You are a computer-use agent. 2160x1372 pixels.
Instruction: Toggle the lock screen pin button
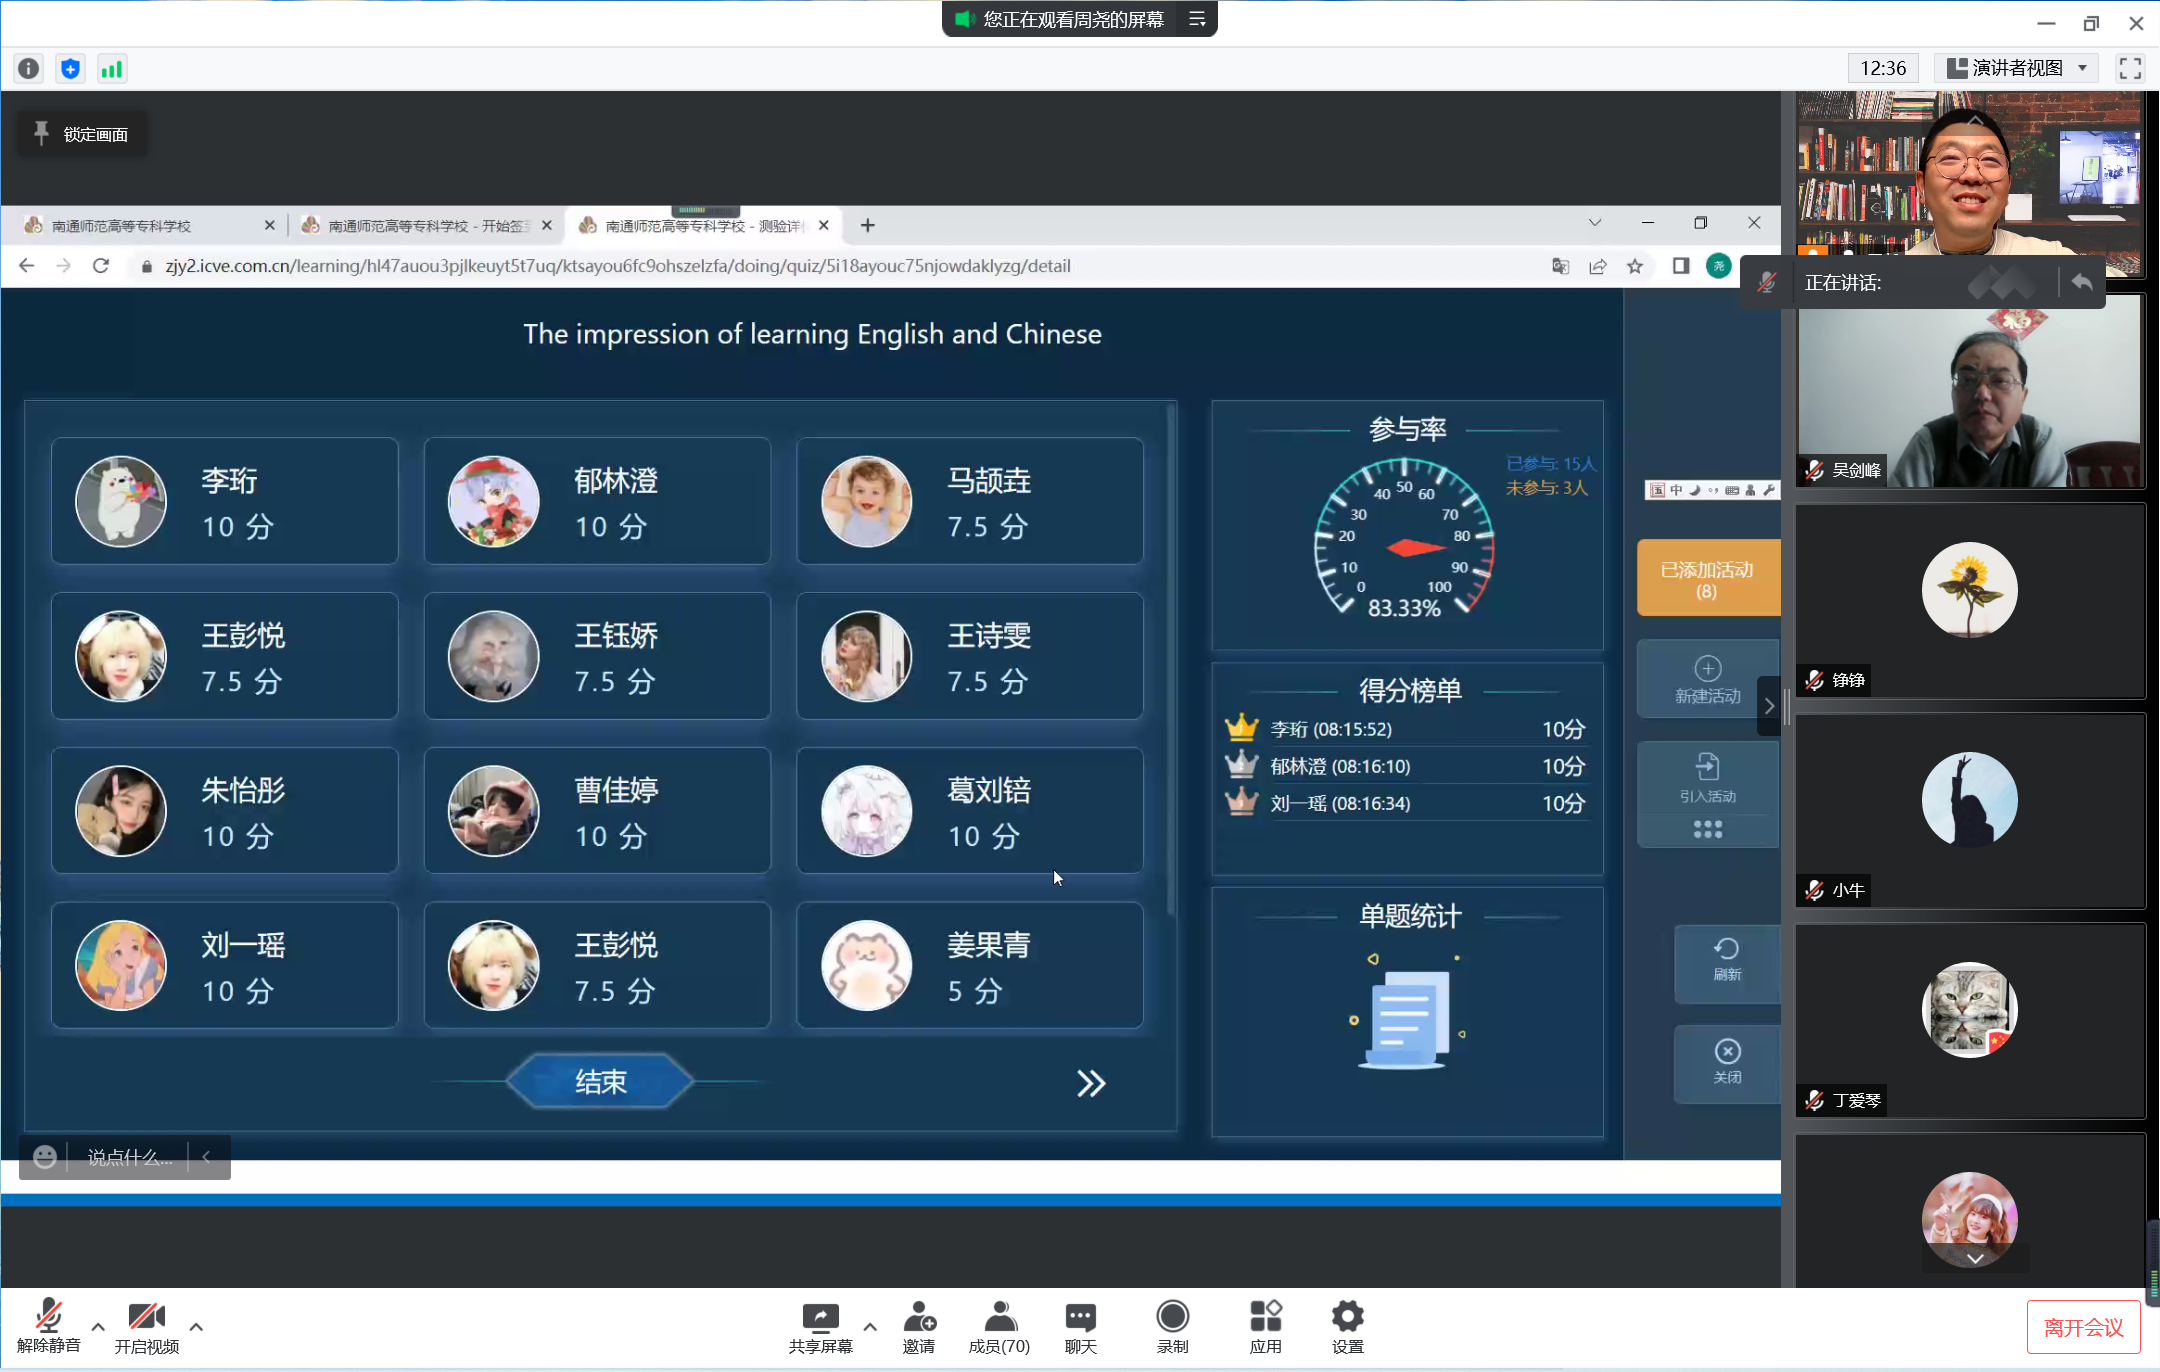[x=82, y=134]
